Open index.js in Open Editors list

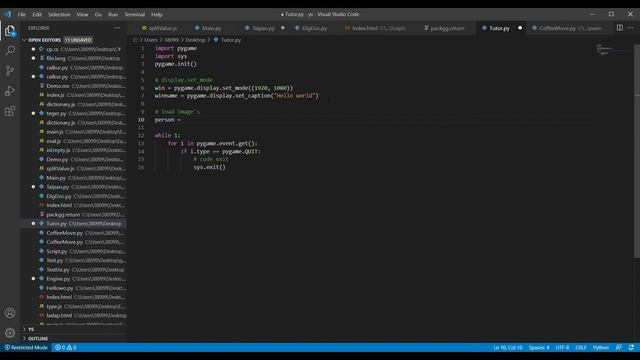73,95
